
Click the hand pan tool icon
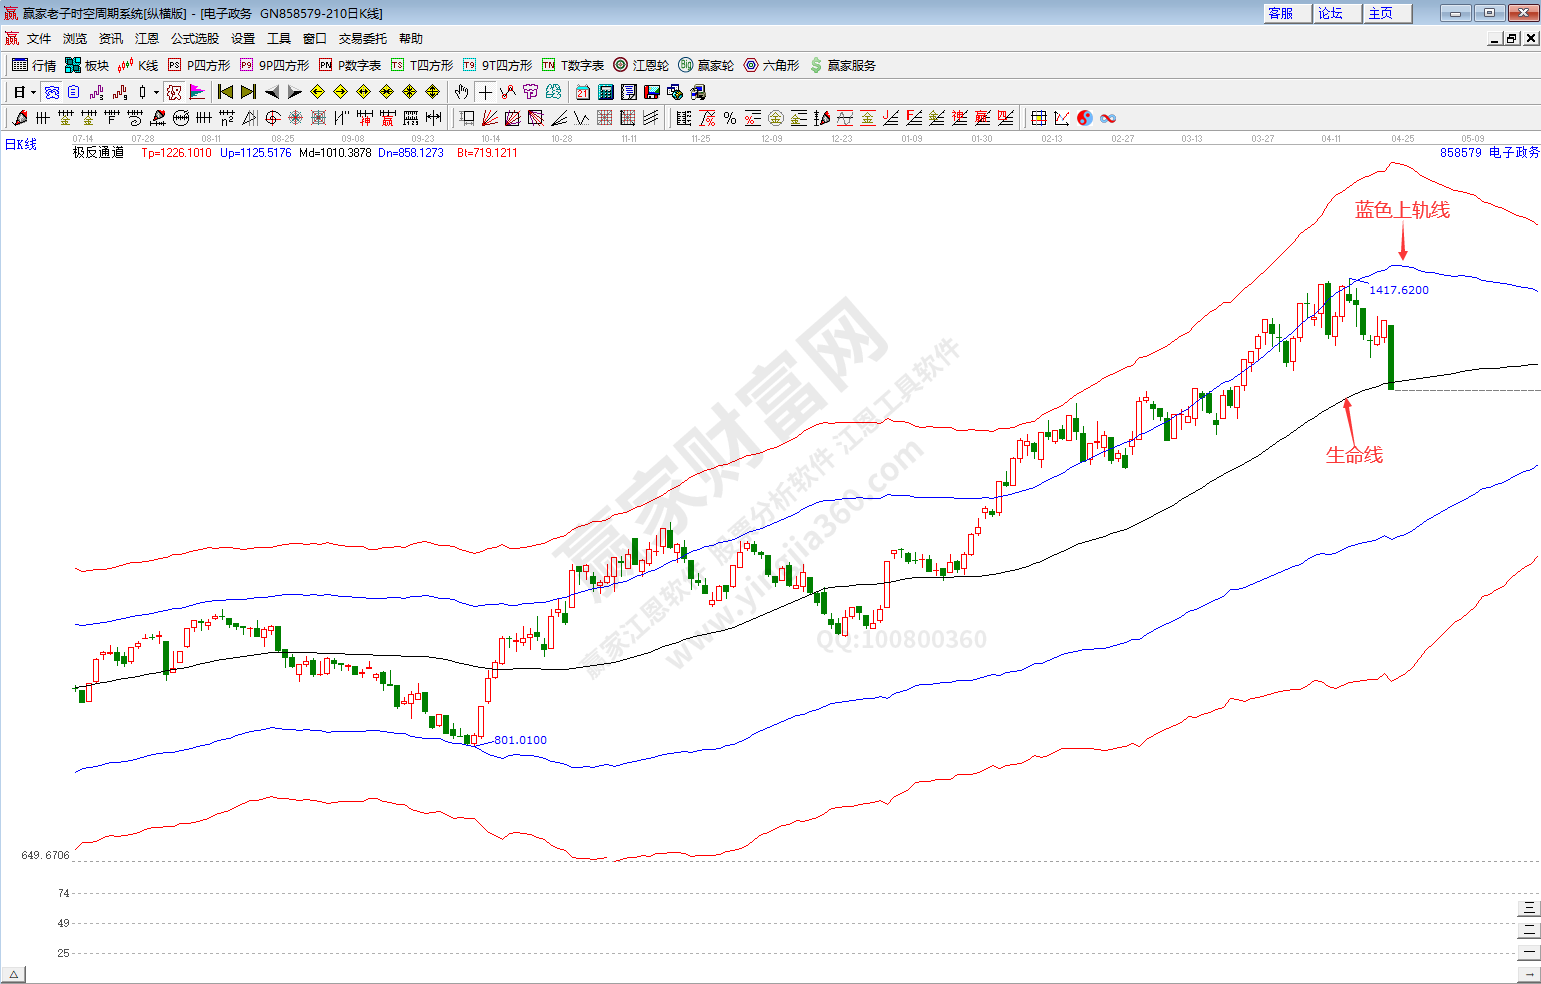pos(461,92)
